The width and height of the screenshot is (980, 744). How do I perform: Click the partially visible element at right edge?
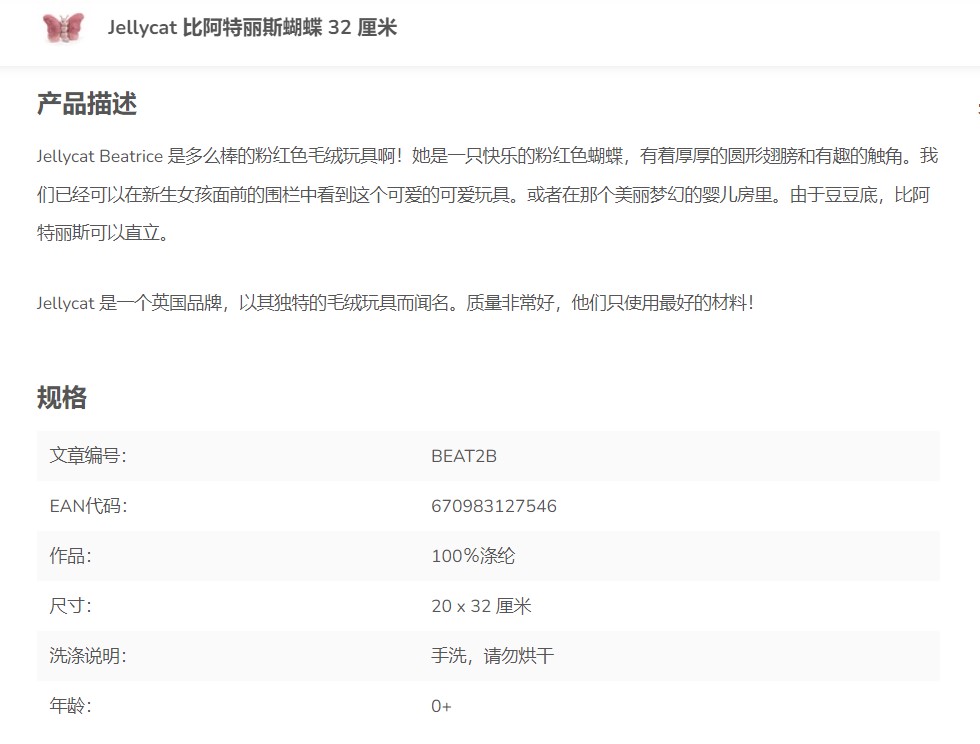pos(976,108)
